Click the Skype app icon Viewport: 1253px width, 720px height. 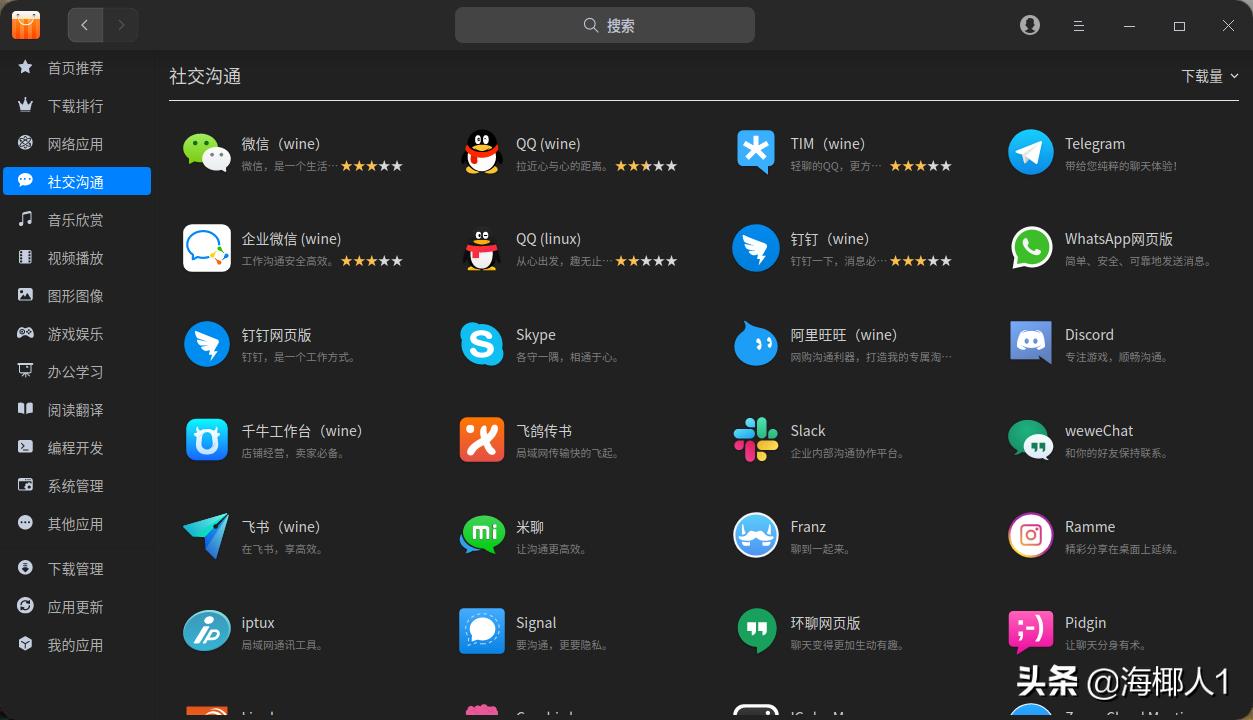pyautogui.click(x=481, y=344)
